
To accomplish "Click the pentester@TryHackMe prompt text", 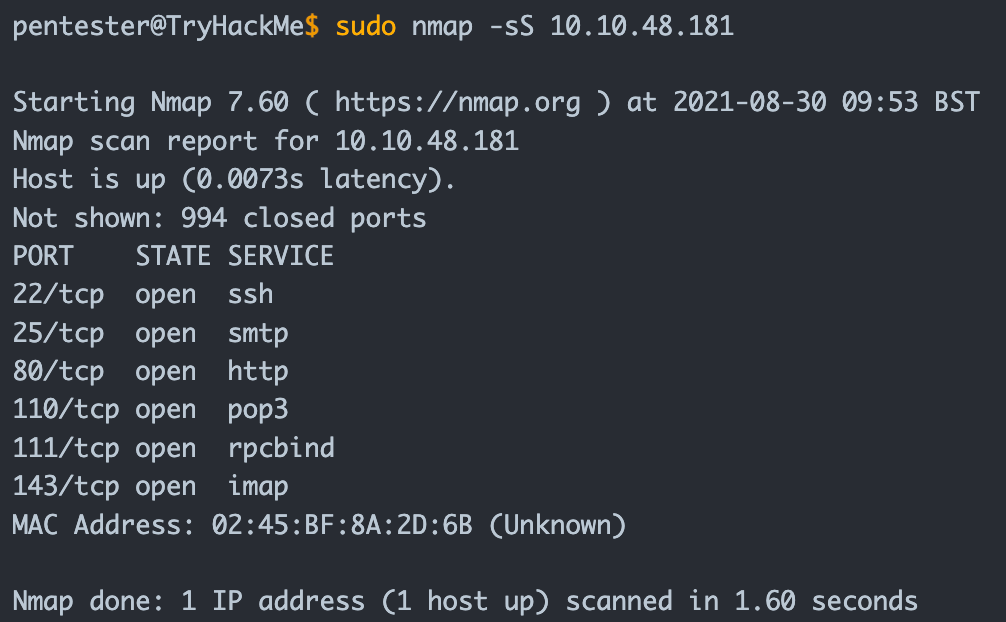I will [x=158, y=26].
